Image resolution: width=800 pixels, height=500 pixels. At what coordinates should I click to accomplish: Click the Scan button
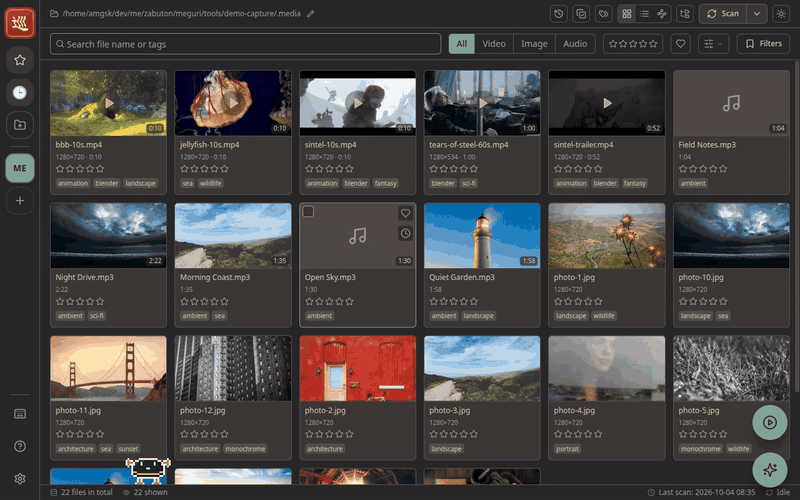point(723,14)
